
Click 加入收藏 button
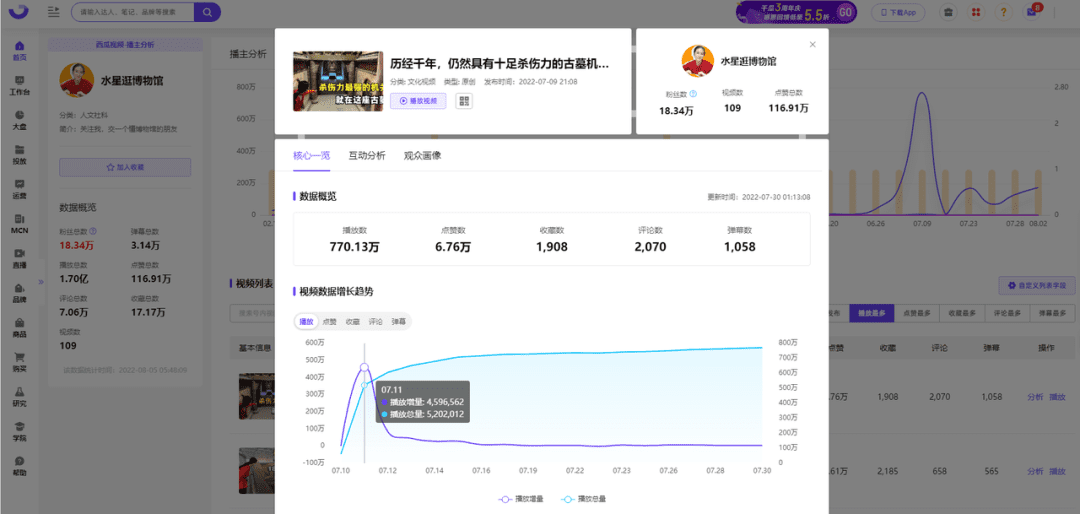point(125,167)
